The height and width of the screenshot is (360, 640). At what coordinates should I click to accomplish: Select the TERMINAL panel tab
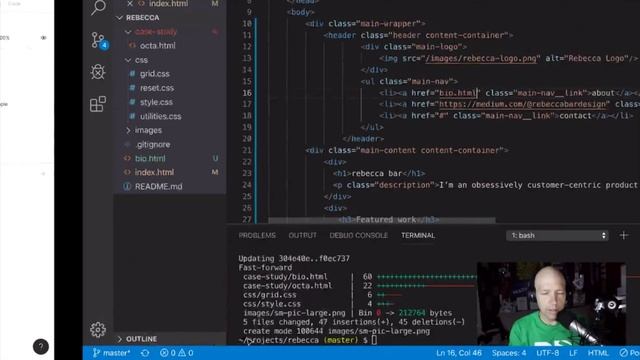(418, 236)
